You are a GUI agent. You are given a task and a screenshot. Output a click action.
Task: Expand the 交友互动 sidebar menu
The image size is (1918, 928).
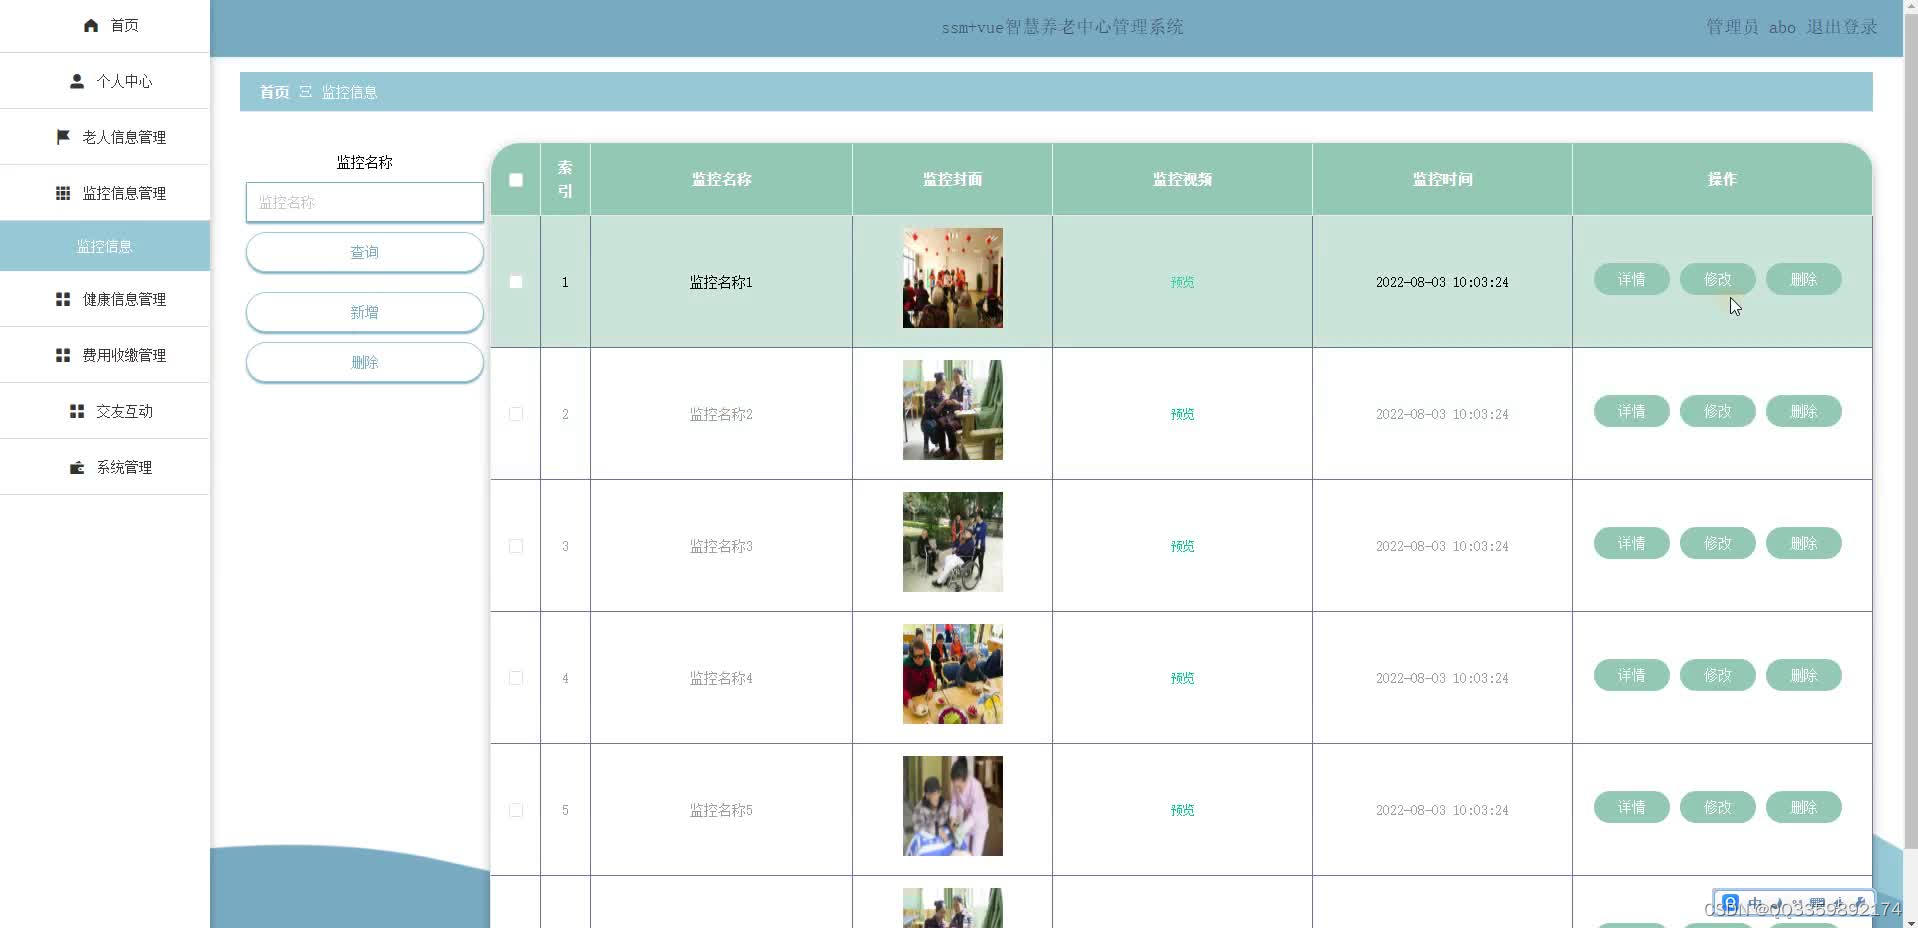(105, 411)
